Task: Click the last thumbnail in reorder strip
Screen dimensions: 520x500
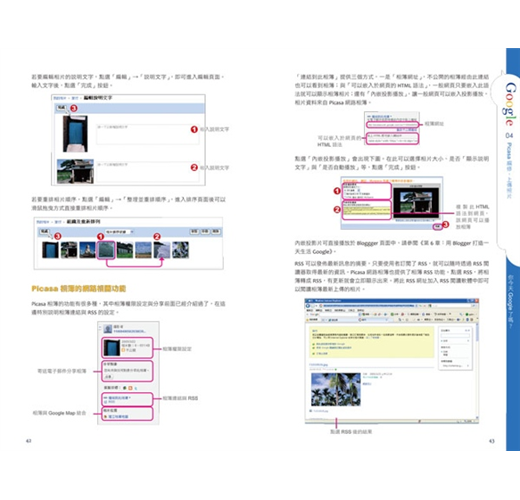Action: 180,250
